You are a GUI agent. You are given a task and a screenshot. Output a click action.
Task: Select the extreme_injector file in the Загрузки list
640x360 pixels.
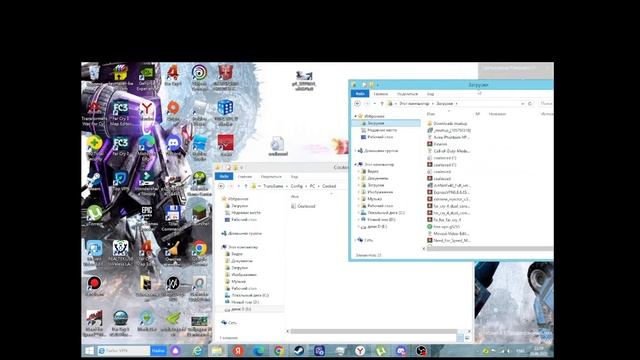(449, 199)
